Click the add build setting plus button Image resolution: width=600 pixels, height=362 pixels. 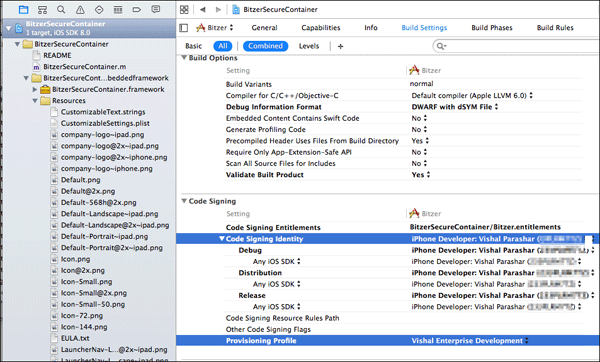tap(340, 46)
